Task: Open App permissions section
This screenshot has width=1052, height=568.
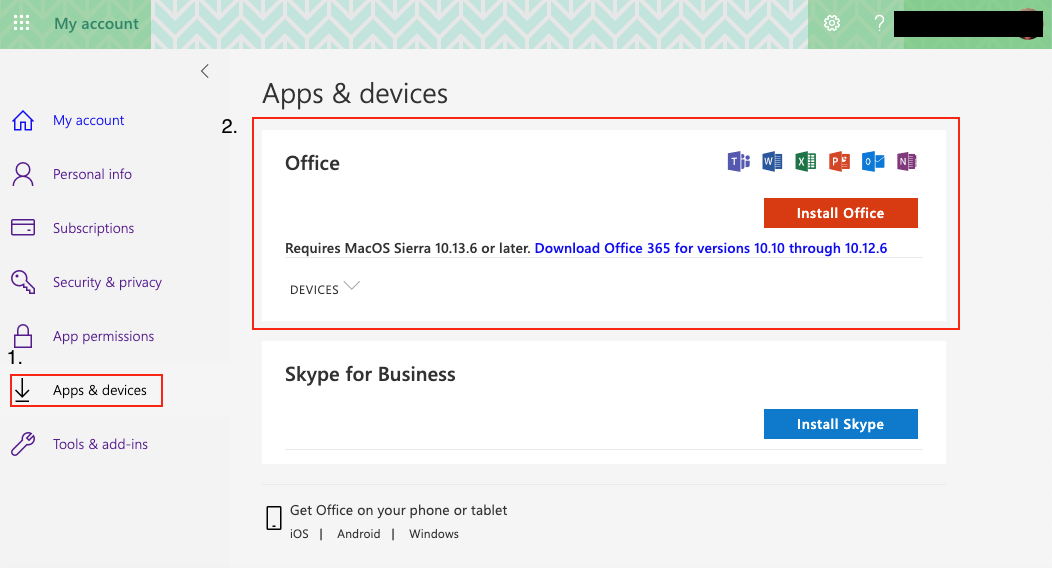Action: click(x=103, y=336)
